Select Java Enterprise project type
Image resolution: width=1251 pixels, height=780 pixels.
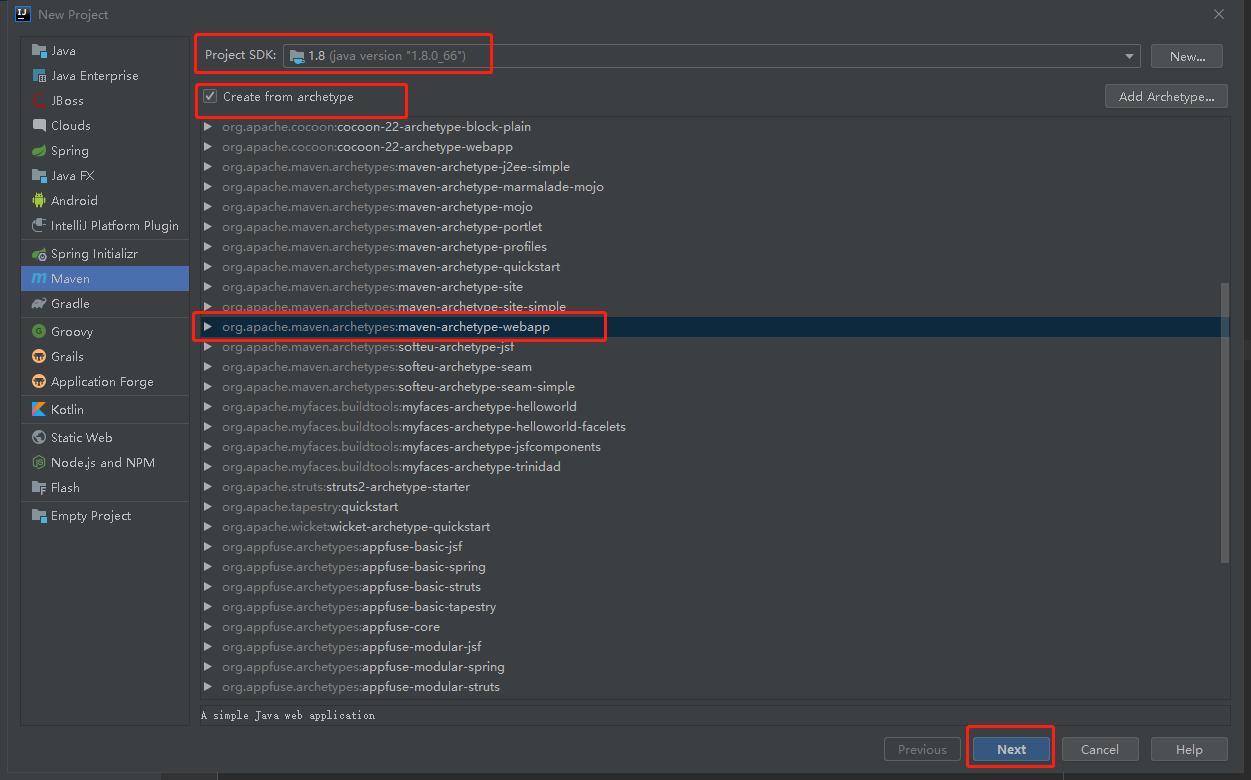[x=105, y=76]
